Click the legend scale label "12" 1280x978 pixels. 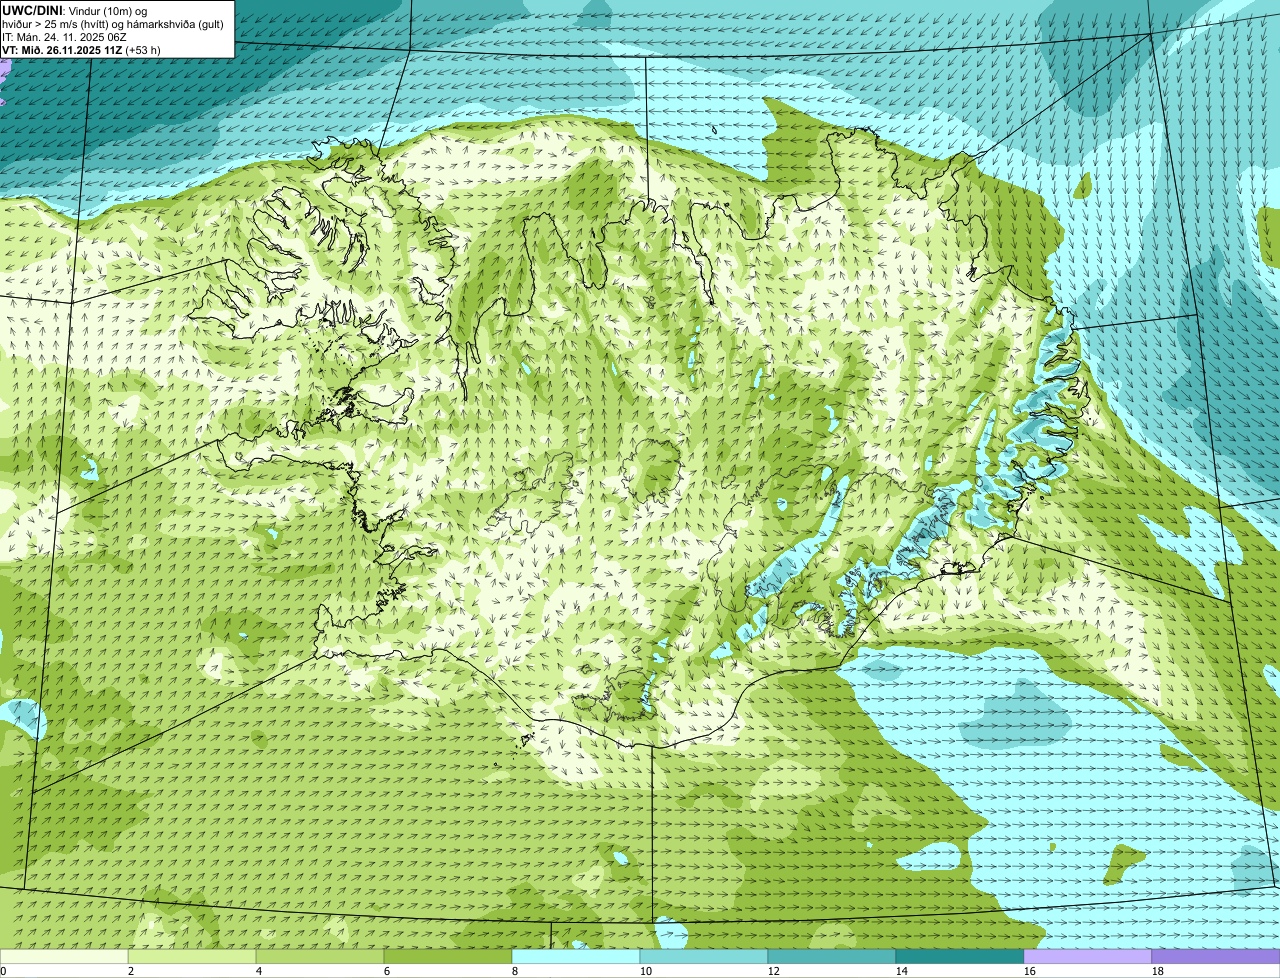[774, 971]
